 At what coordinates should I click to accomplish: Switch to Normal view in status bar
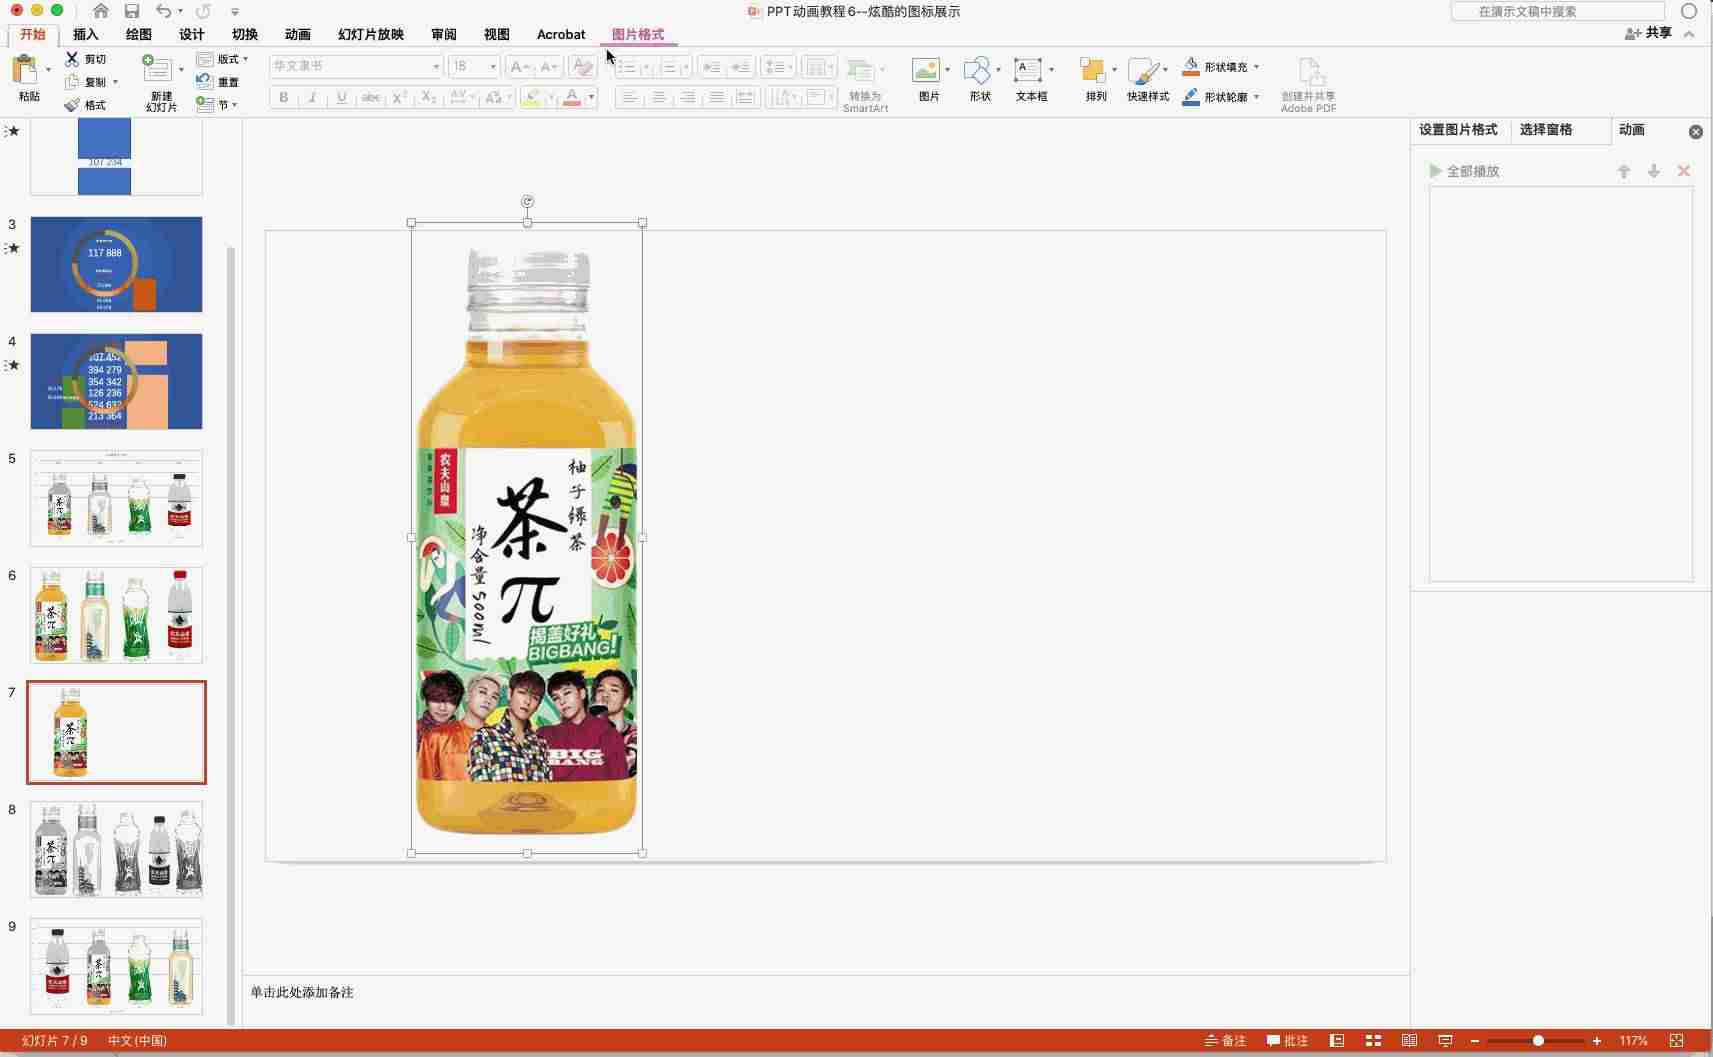pyautogui.click(x=1337, y=1041)
